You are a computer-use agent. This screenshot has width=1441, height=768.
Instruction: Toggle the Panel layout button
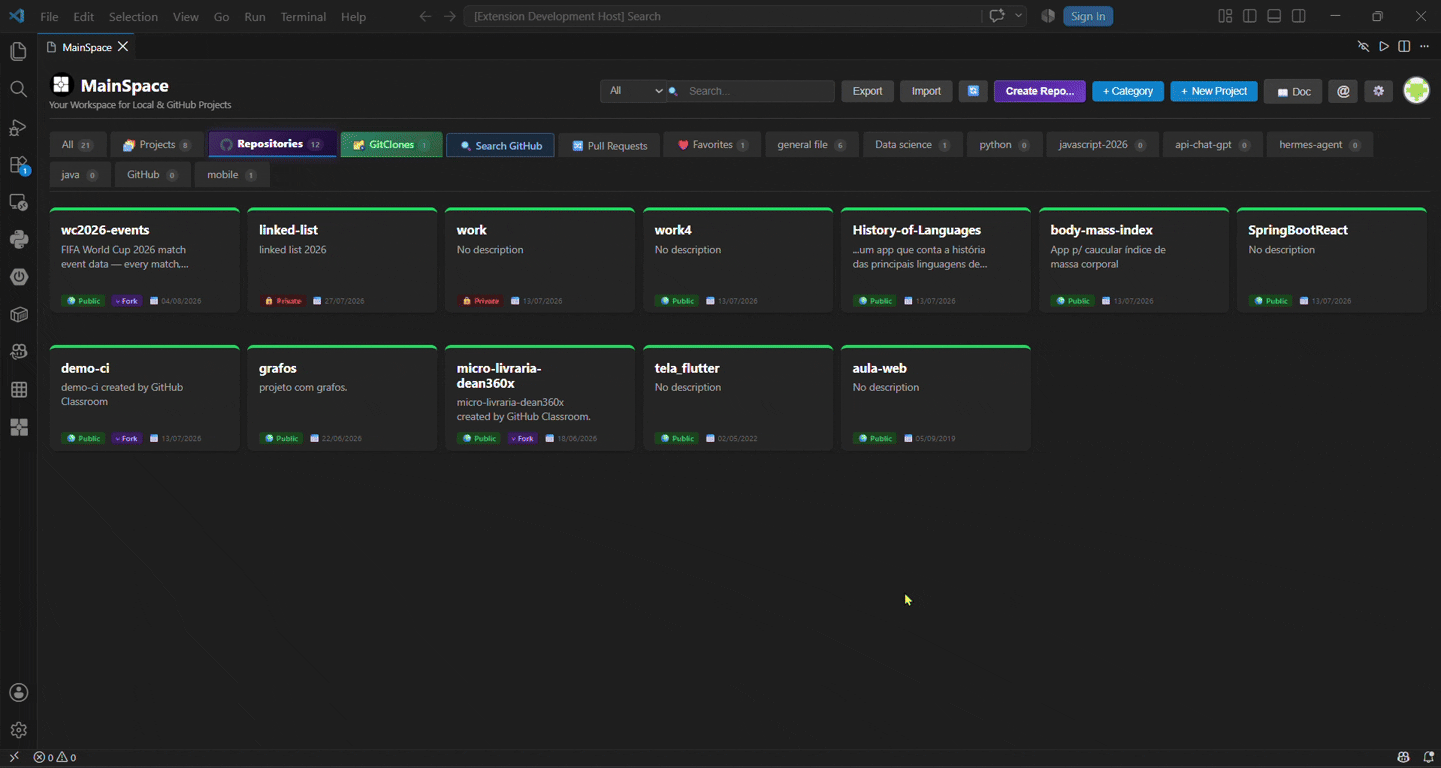[x=1274, y=16]
